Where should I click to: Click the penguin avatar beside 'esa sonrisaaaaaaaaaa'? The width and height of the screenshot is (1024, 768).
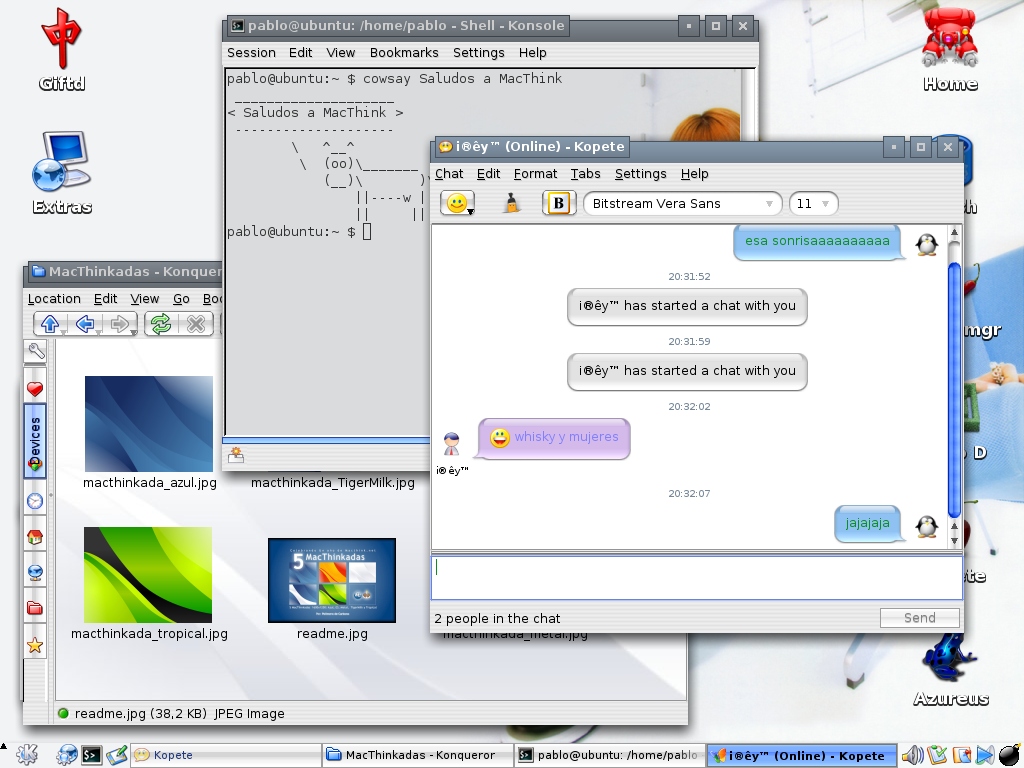tap(926, 244)
